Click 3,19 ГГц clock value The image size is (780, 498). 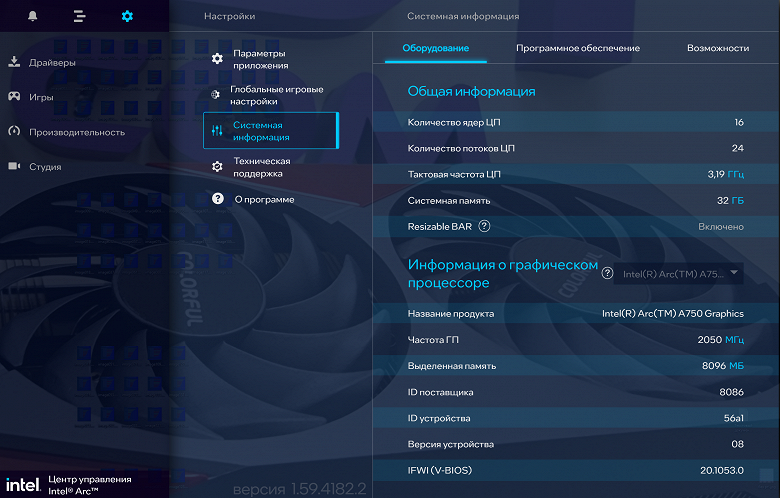[726, 174]
